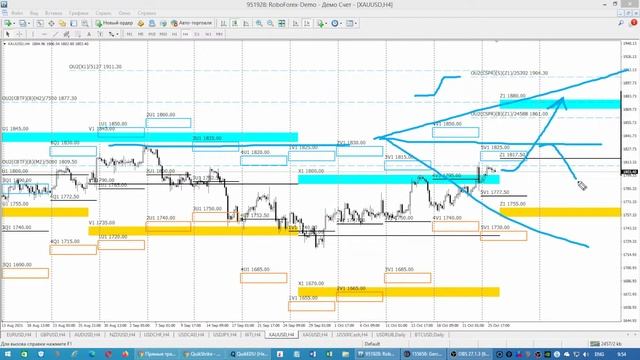Image resolution: width=640 pixels, height=360 pixels.
Task: Switch to the EURUSD,H4 chart tab
Action: coord(19,335)
